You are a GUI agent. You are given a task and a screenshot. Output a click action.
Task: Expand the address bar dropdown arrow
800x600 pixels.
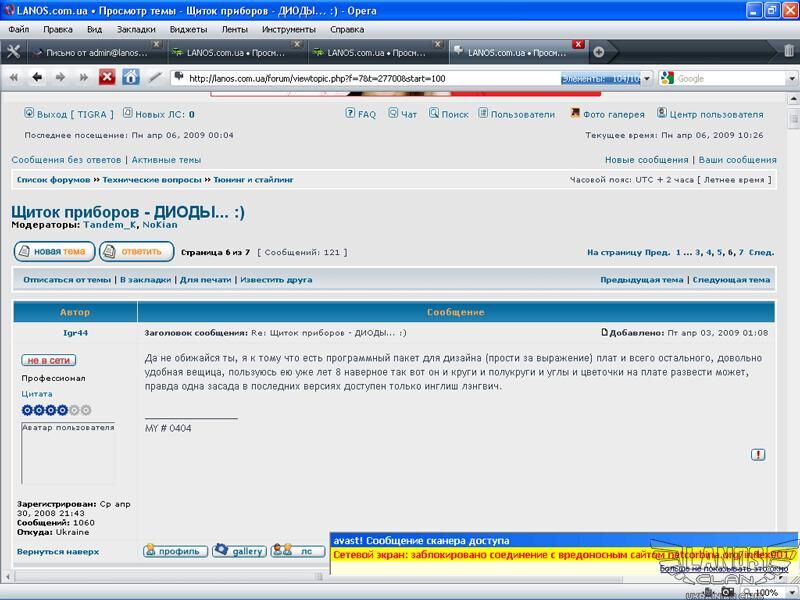point(647,78)
